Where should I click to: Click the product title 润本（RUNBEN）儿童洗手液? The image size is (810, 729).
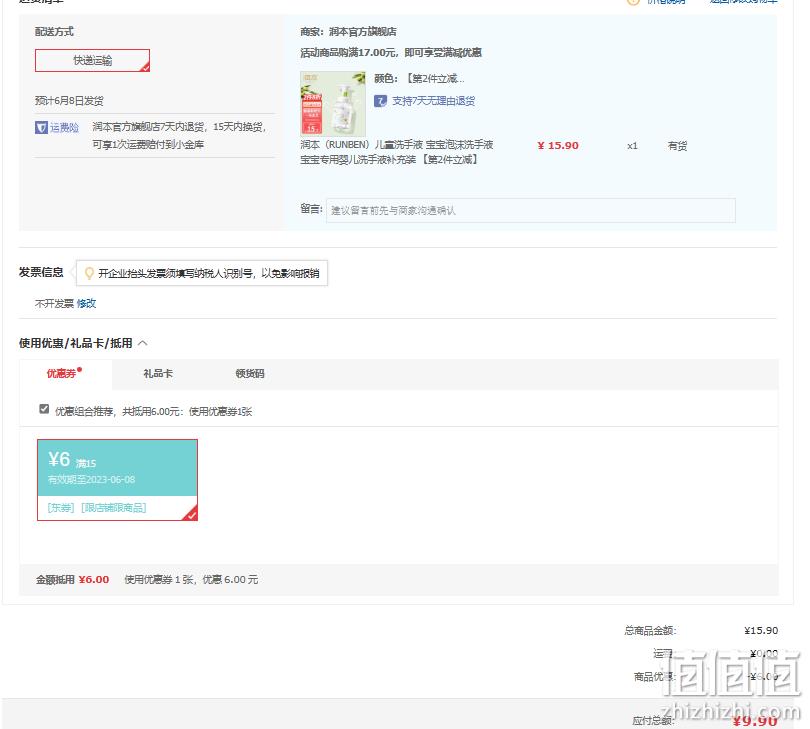[x=397, y=152]
